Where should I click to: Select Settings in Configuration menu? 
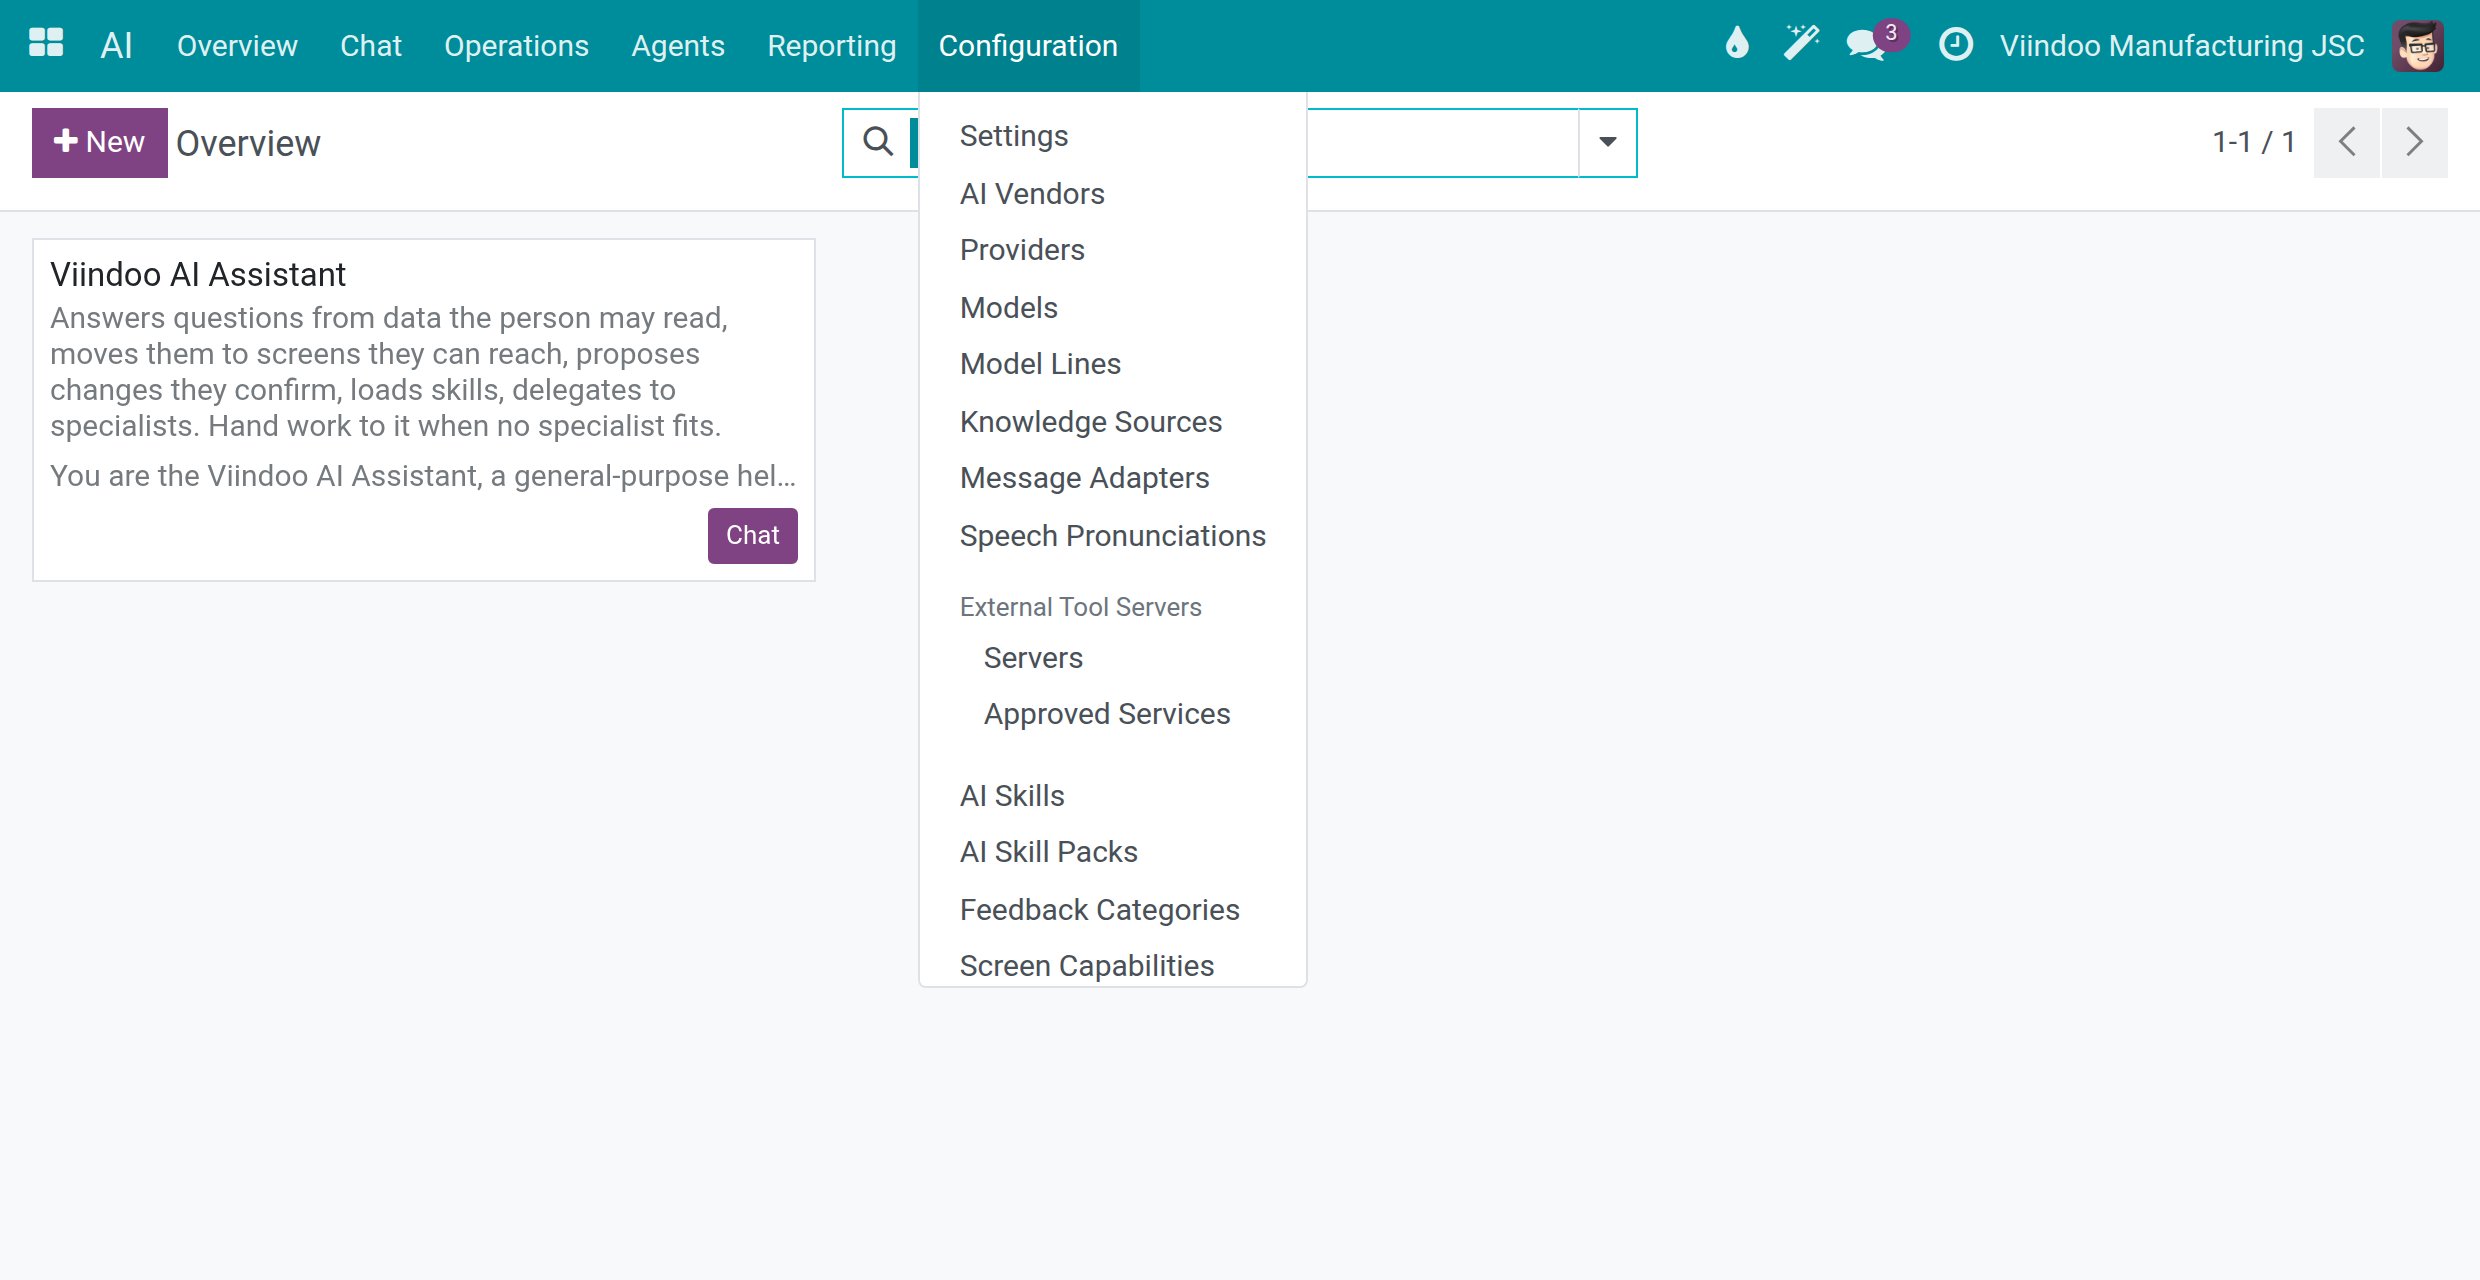[1112, 136]
